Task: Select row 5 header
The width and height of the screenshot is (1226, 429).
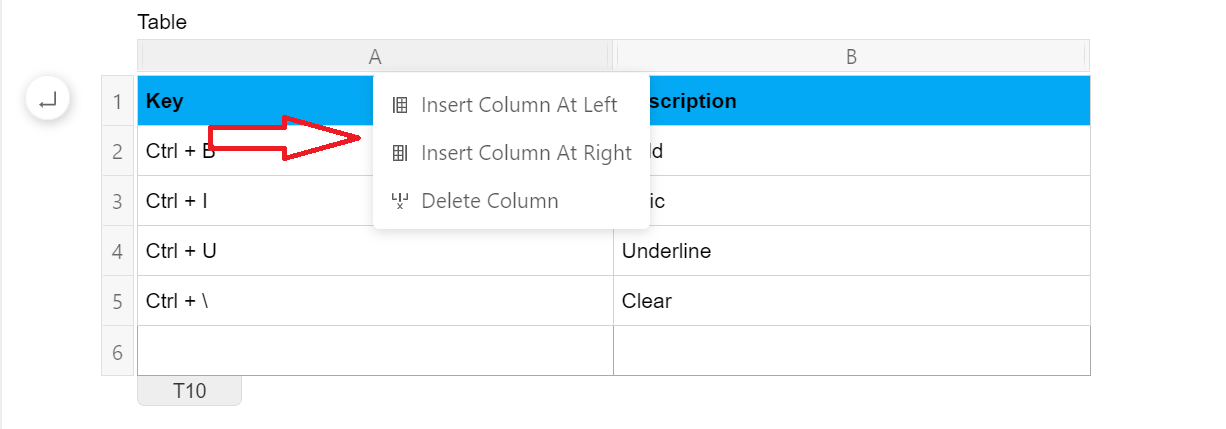Action: tap(117, 301)
